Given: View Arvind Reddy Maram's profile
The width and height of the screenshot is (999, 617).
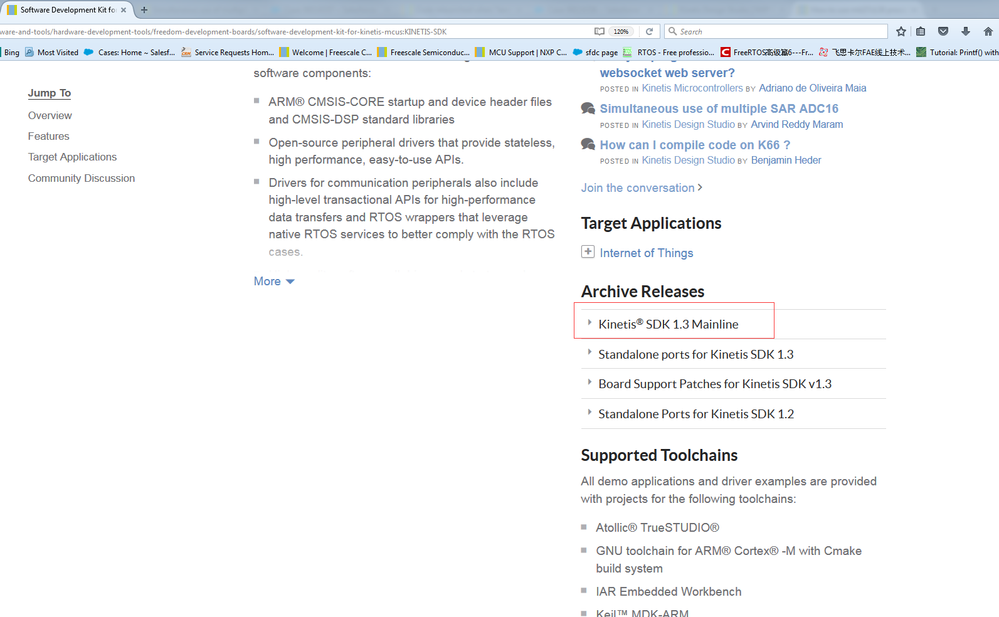Looking at the screenshot, I should [796, 124].
